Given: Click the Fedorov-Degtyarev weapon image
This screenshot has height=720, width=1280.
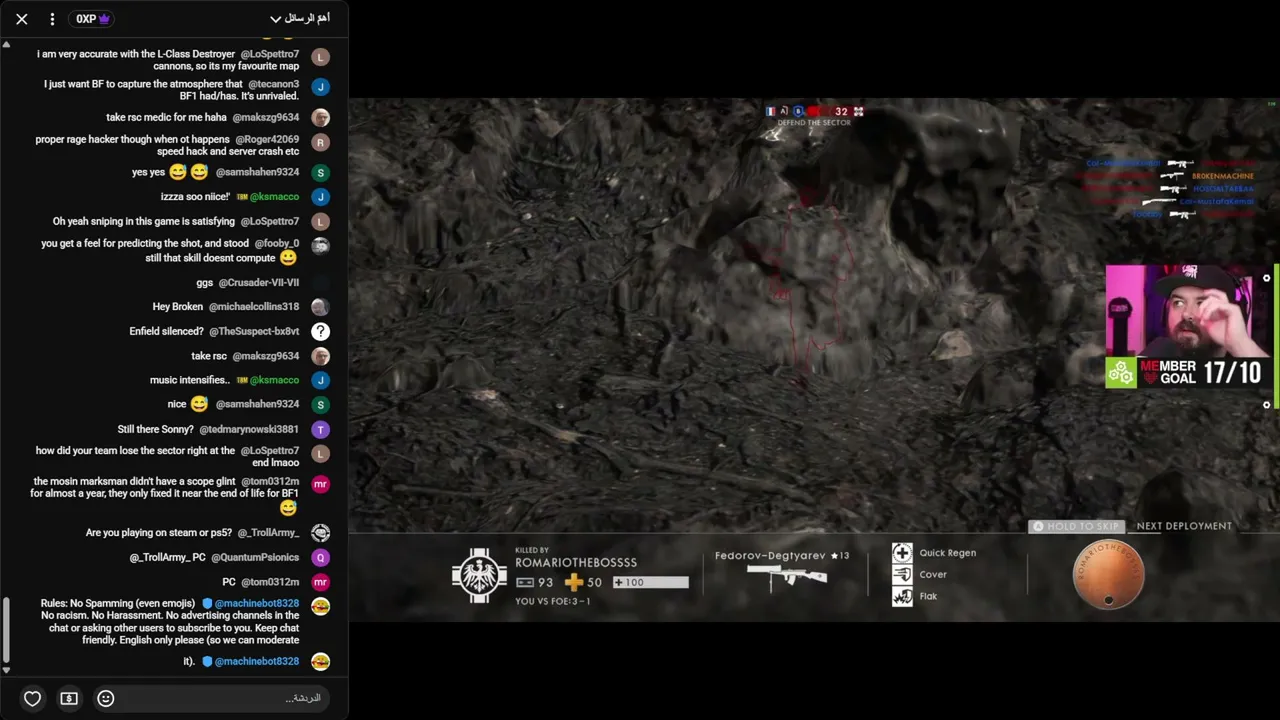Looking at the screenshot, I should point(787,577).
